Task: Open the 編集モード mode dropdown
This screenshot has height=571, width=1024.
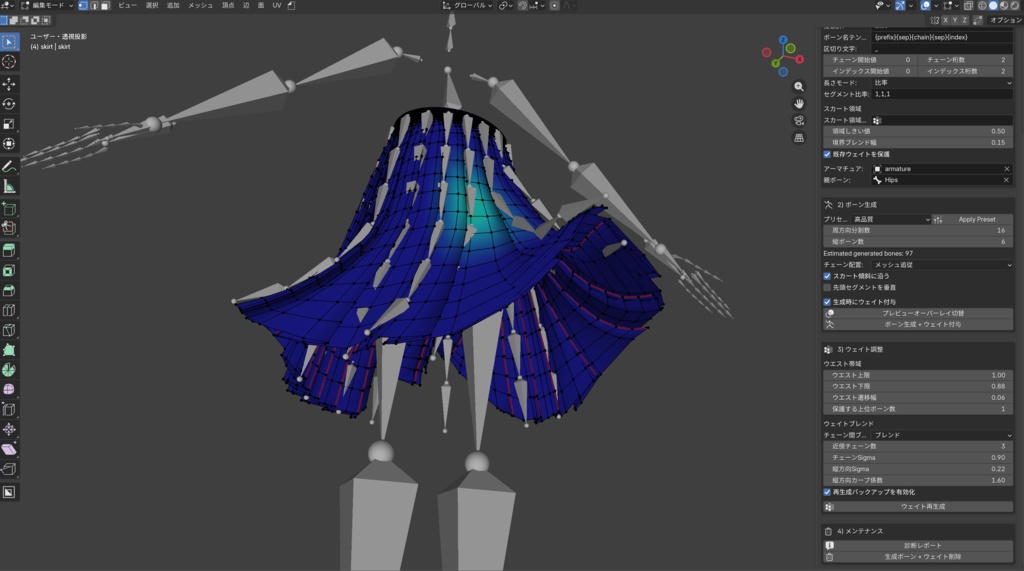Action: pyautogui.click(x=48, y=5)
